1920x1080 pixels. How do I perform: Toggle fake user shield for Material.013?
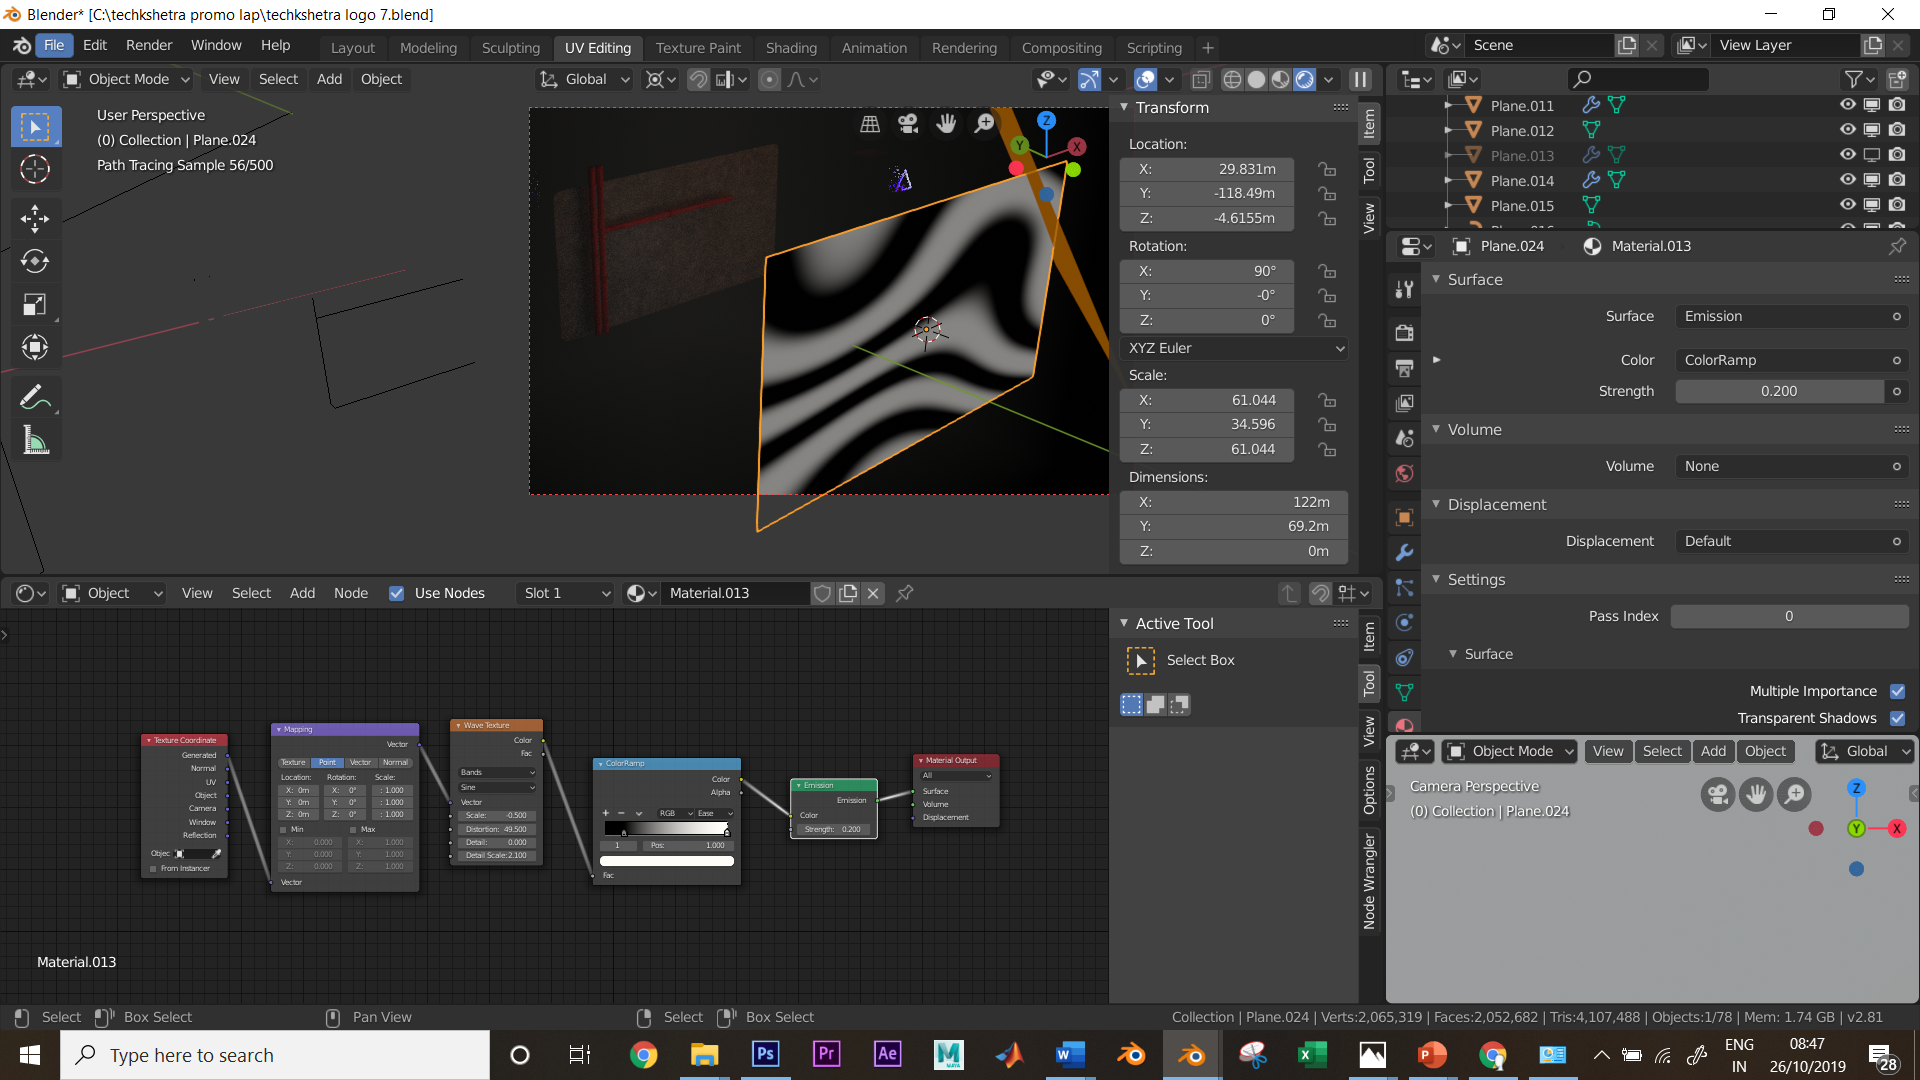click(822, 593)
